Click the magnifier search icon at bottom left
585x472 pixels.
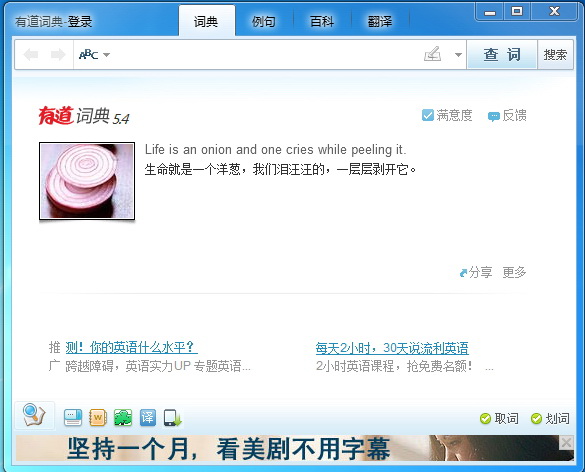[34, 416]
